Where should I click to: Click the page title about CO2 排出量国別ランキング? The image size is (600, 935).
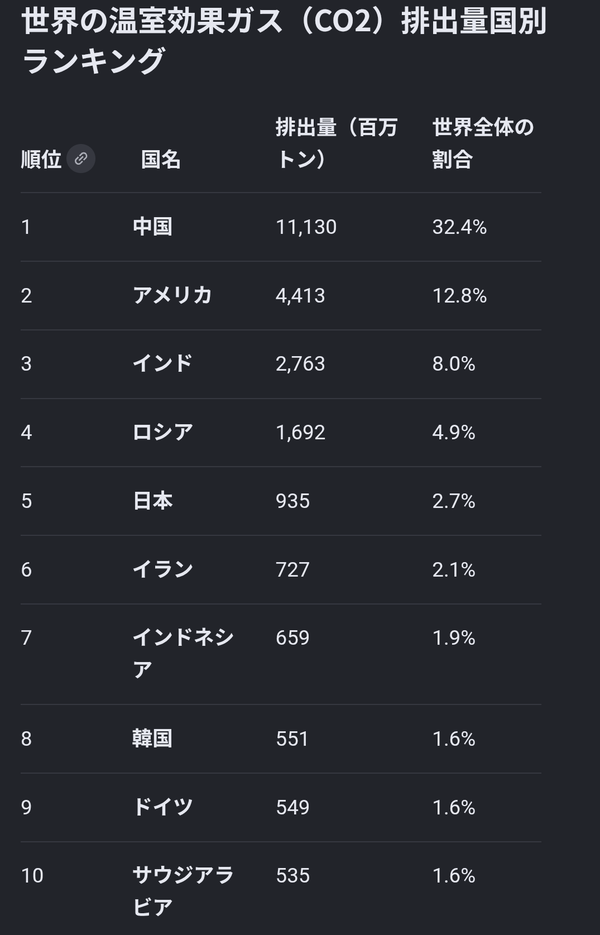click(x=284, y=41)
